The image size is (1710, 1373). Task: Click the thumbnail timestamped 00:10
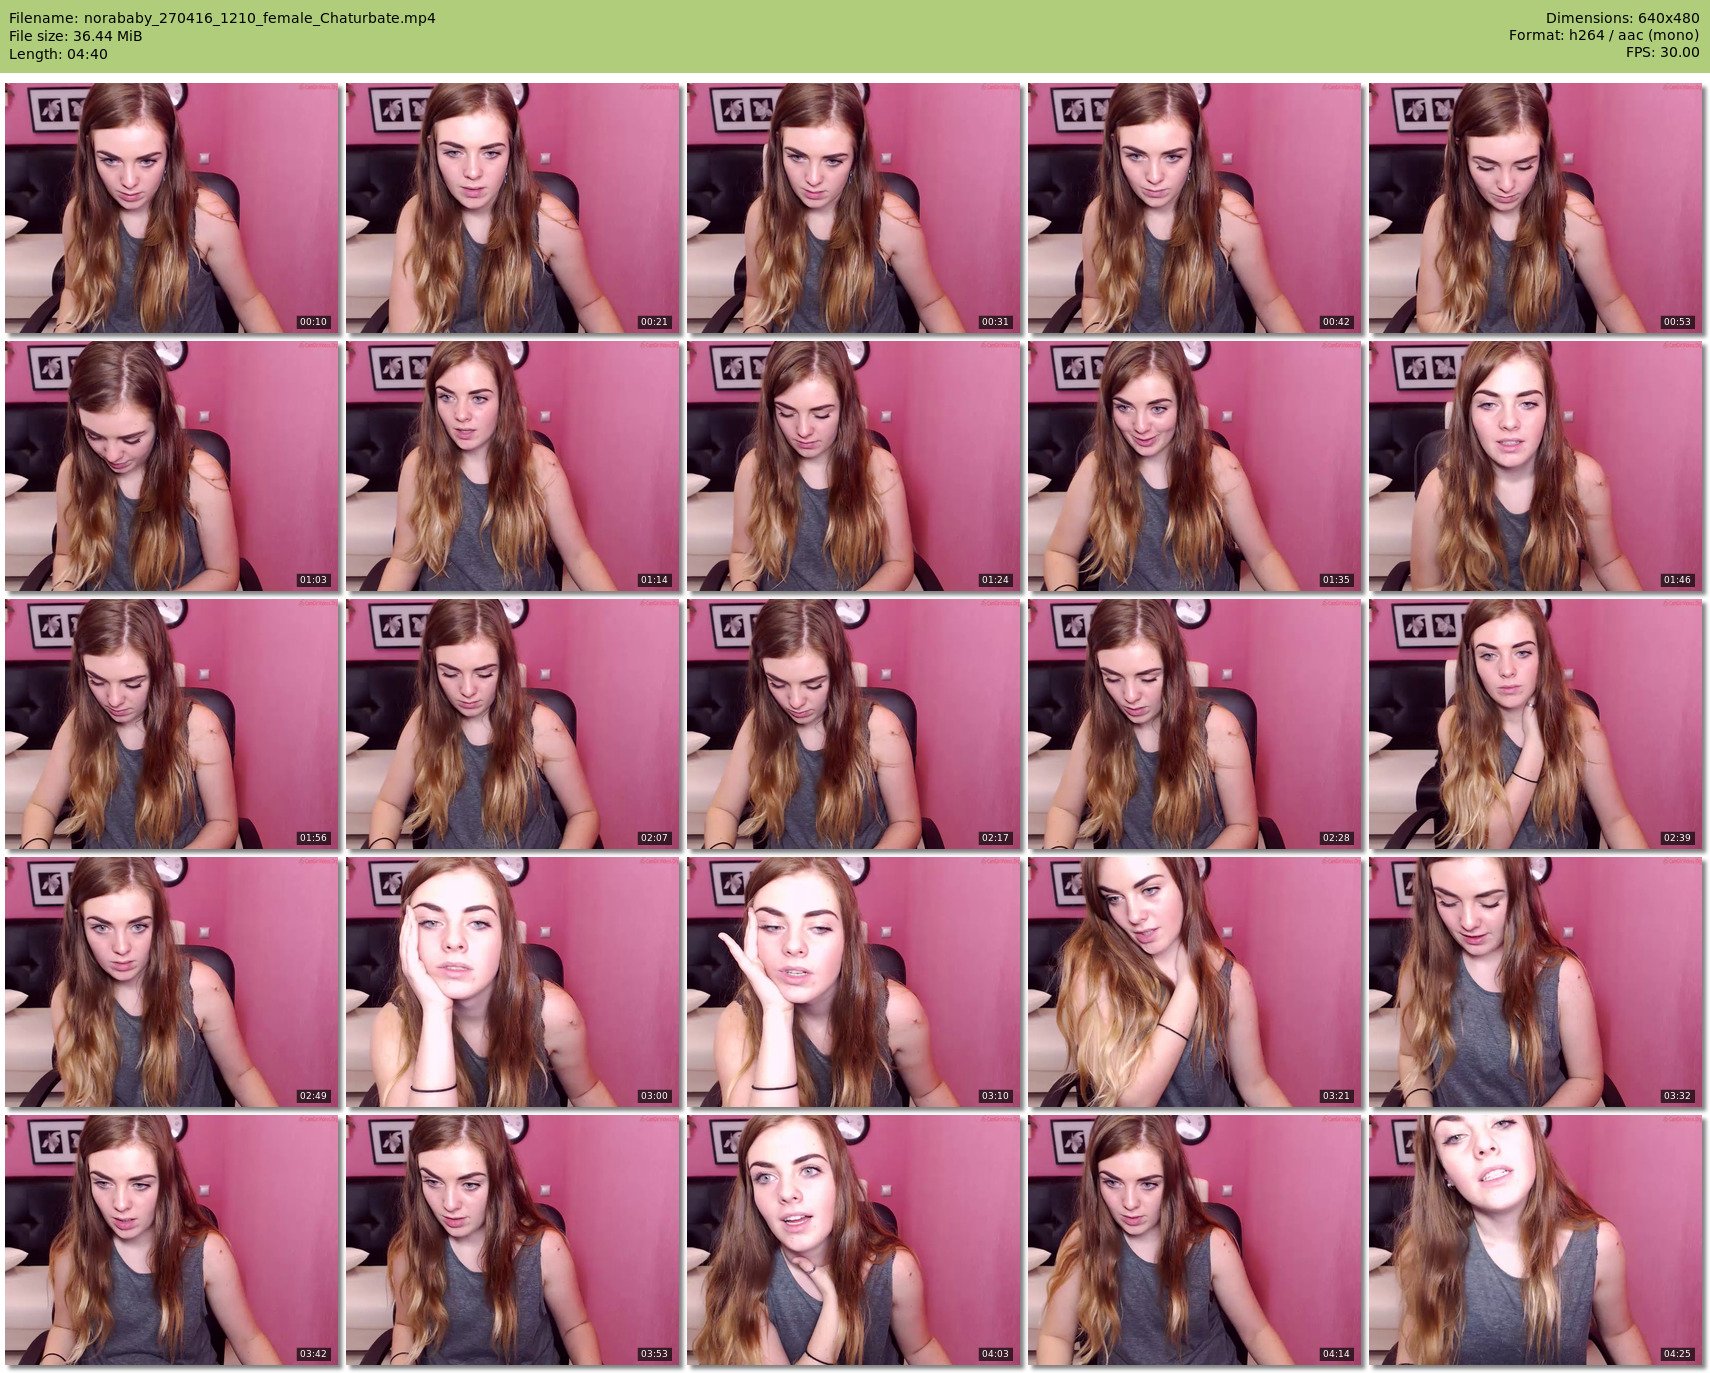click(171, 207)
